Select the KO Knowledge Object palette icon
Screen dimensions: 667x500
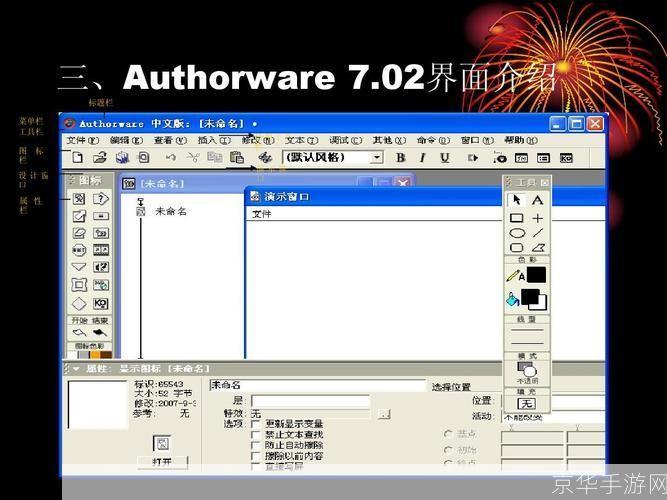[101, 303]
